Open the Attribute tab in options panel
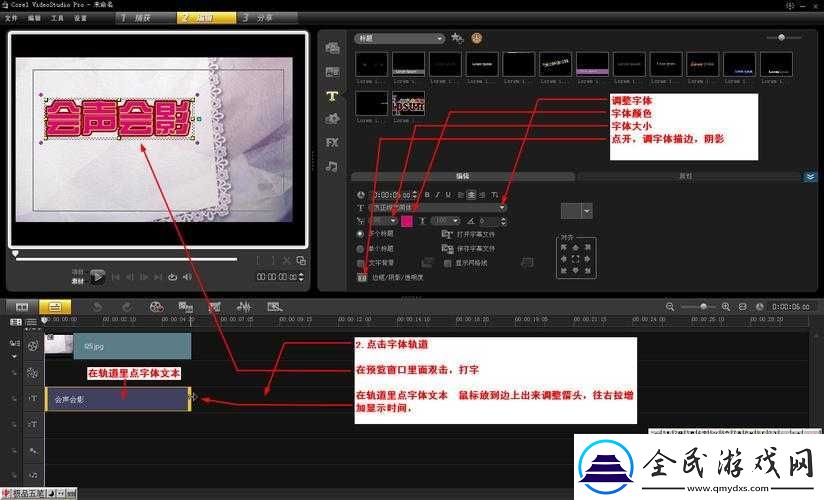 (x=686, y=176)
